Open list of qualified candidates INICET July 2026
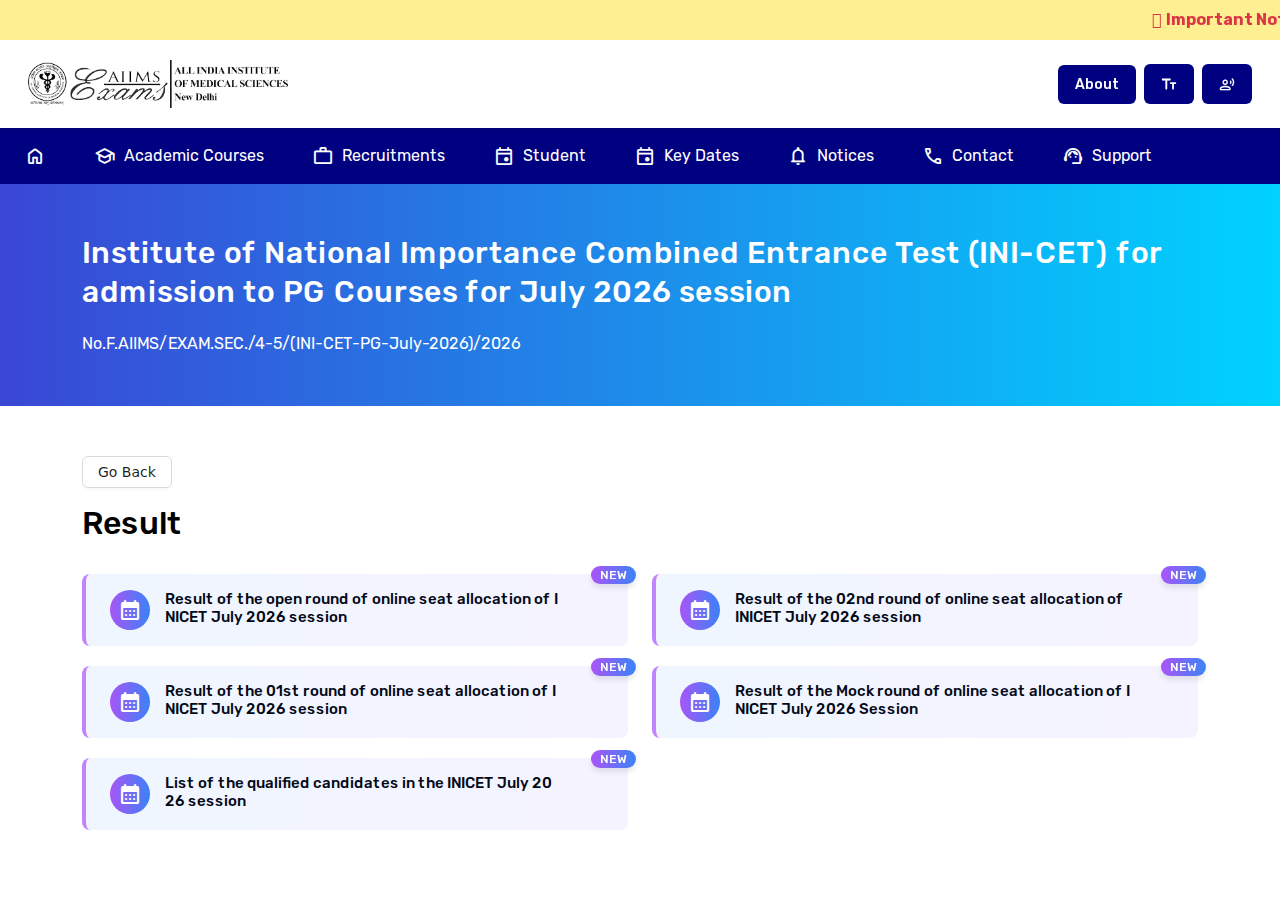This screenshot has height=900, width=1280. click(355, 794)
